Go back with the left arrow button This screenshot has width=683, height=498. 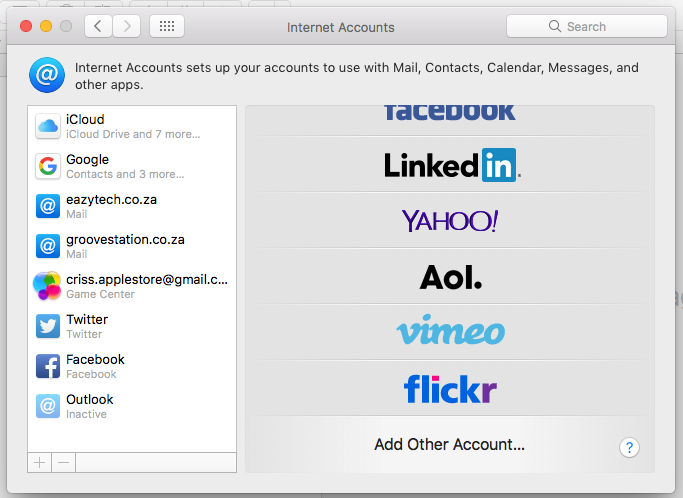click(98, 27)
